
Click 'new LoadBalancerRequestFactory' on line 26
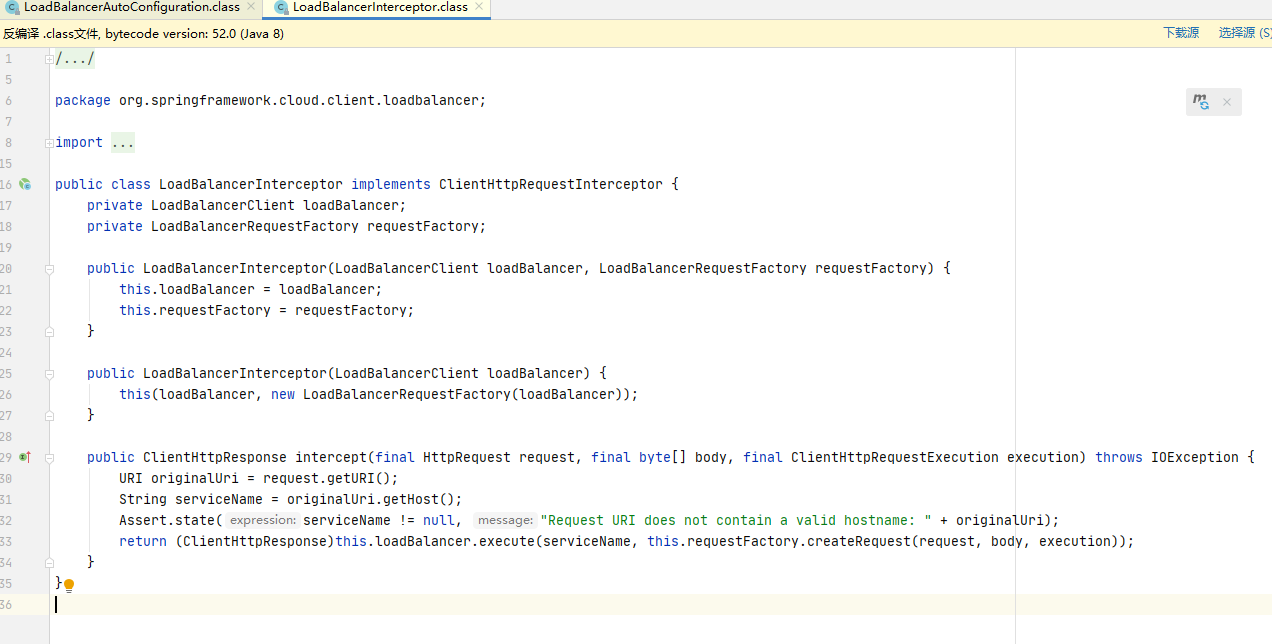tap(391, 395)
